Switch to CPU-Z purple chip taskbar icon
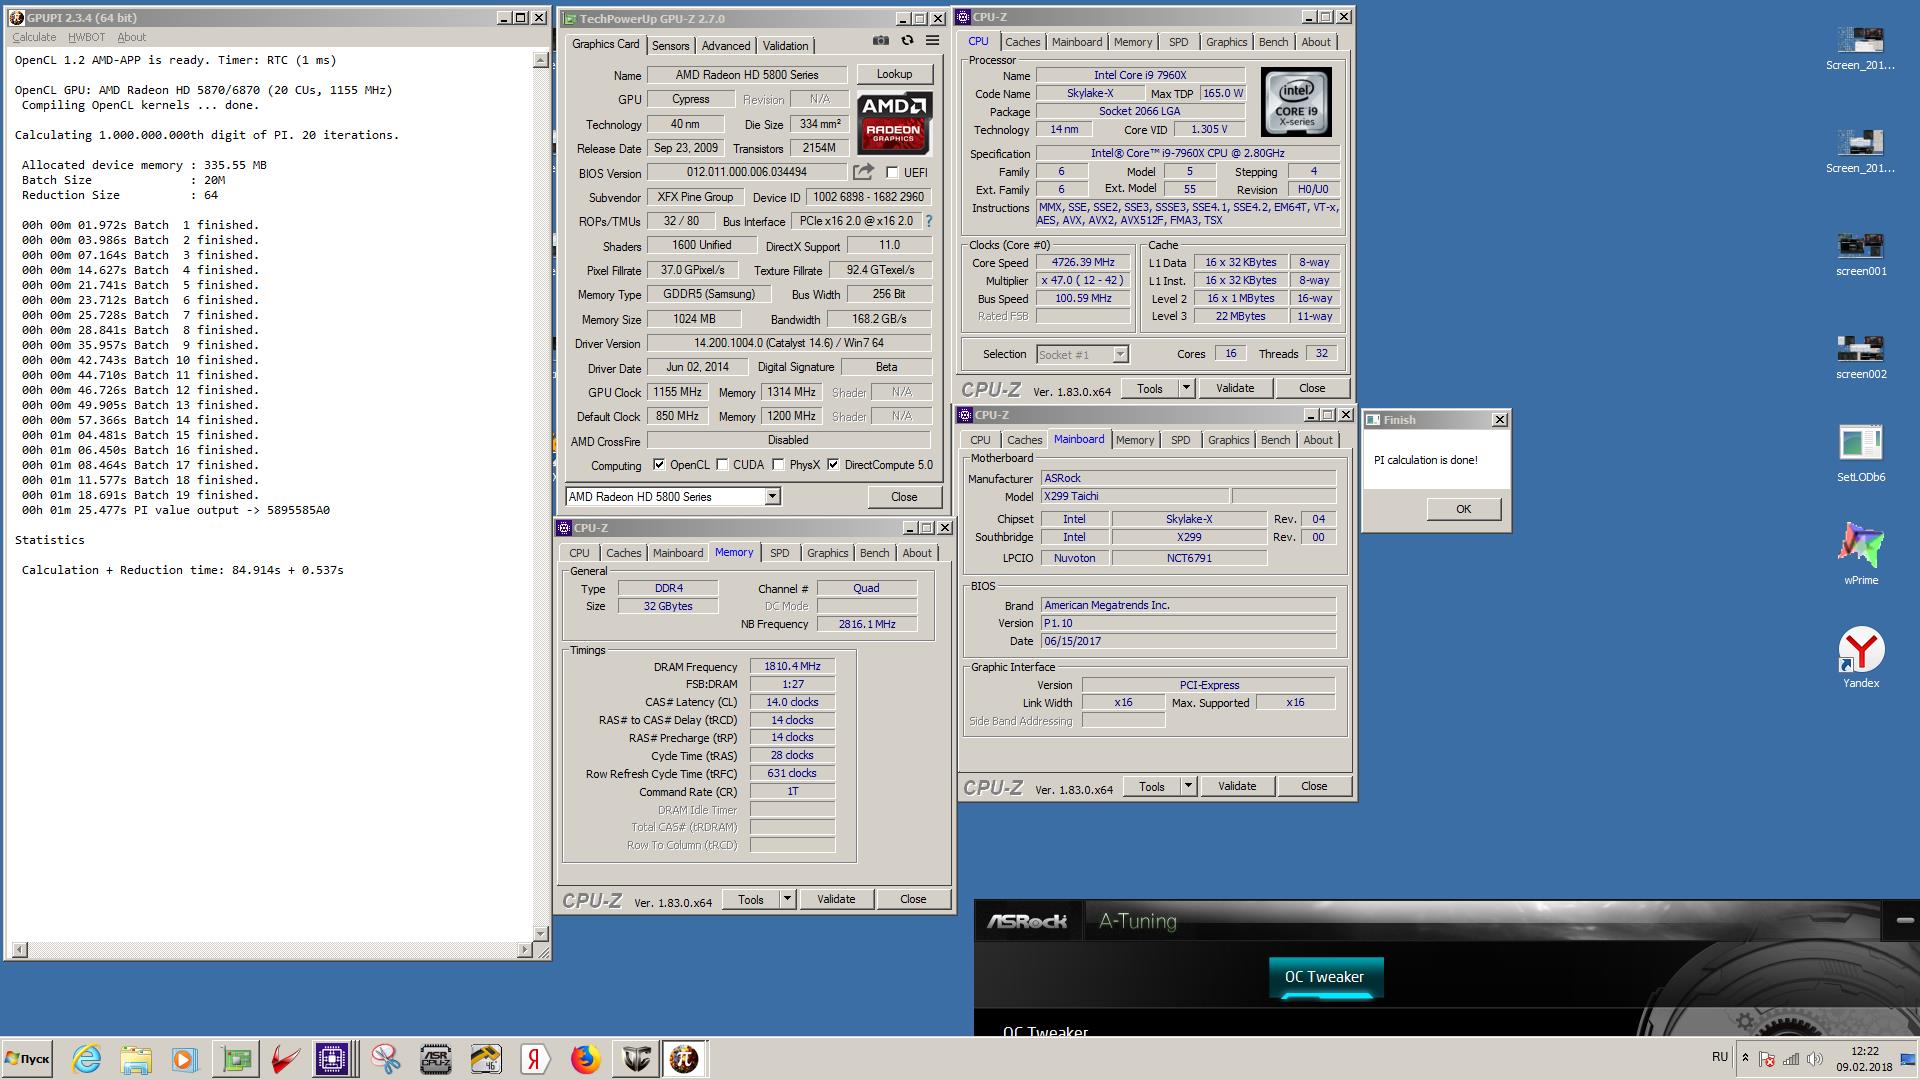The image size is (1920, 1080). tap(333, 1059)
